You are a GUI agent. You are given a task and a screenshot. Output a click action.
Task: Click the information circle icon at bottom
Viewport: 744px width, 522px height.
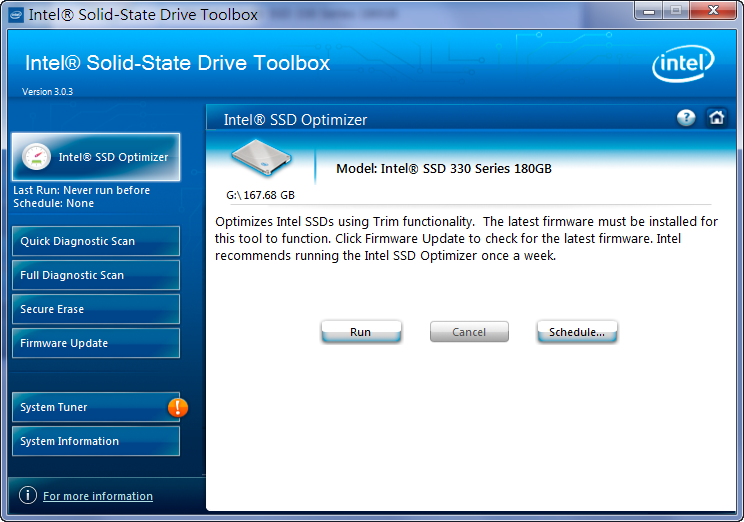tap(28, 495)
